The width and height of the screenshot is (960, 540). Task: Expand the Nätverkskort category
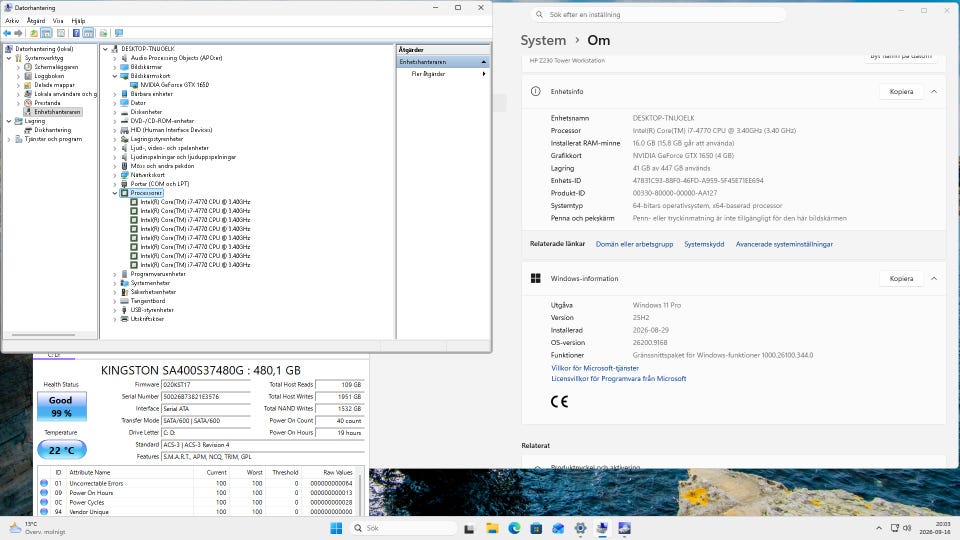[114, 175]
